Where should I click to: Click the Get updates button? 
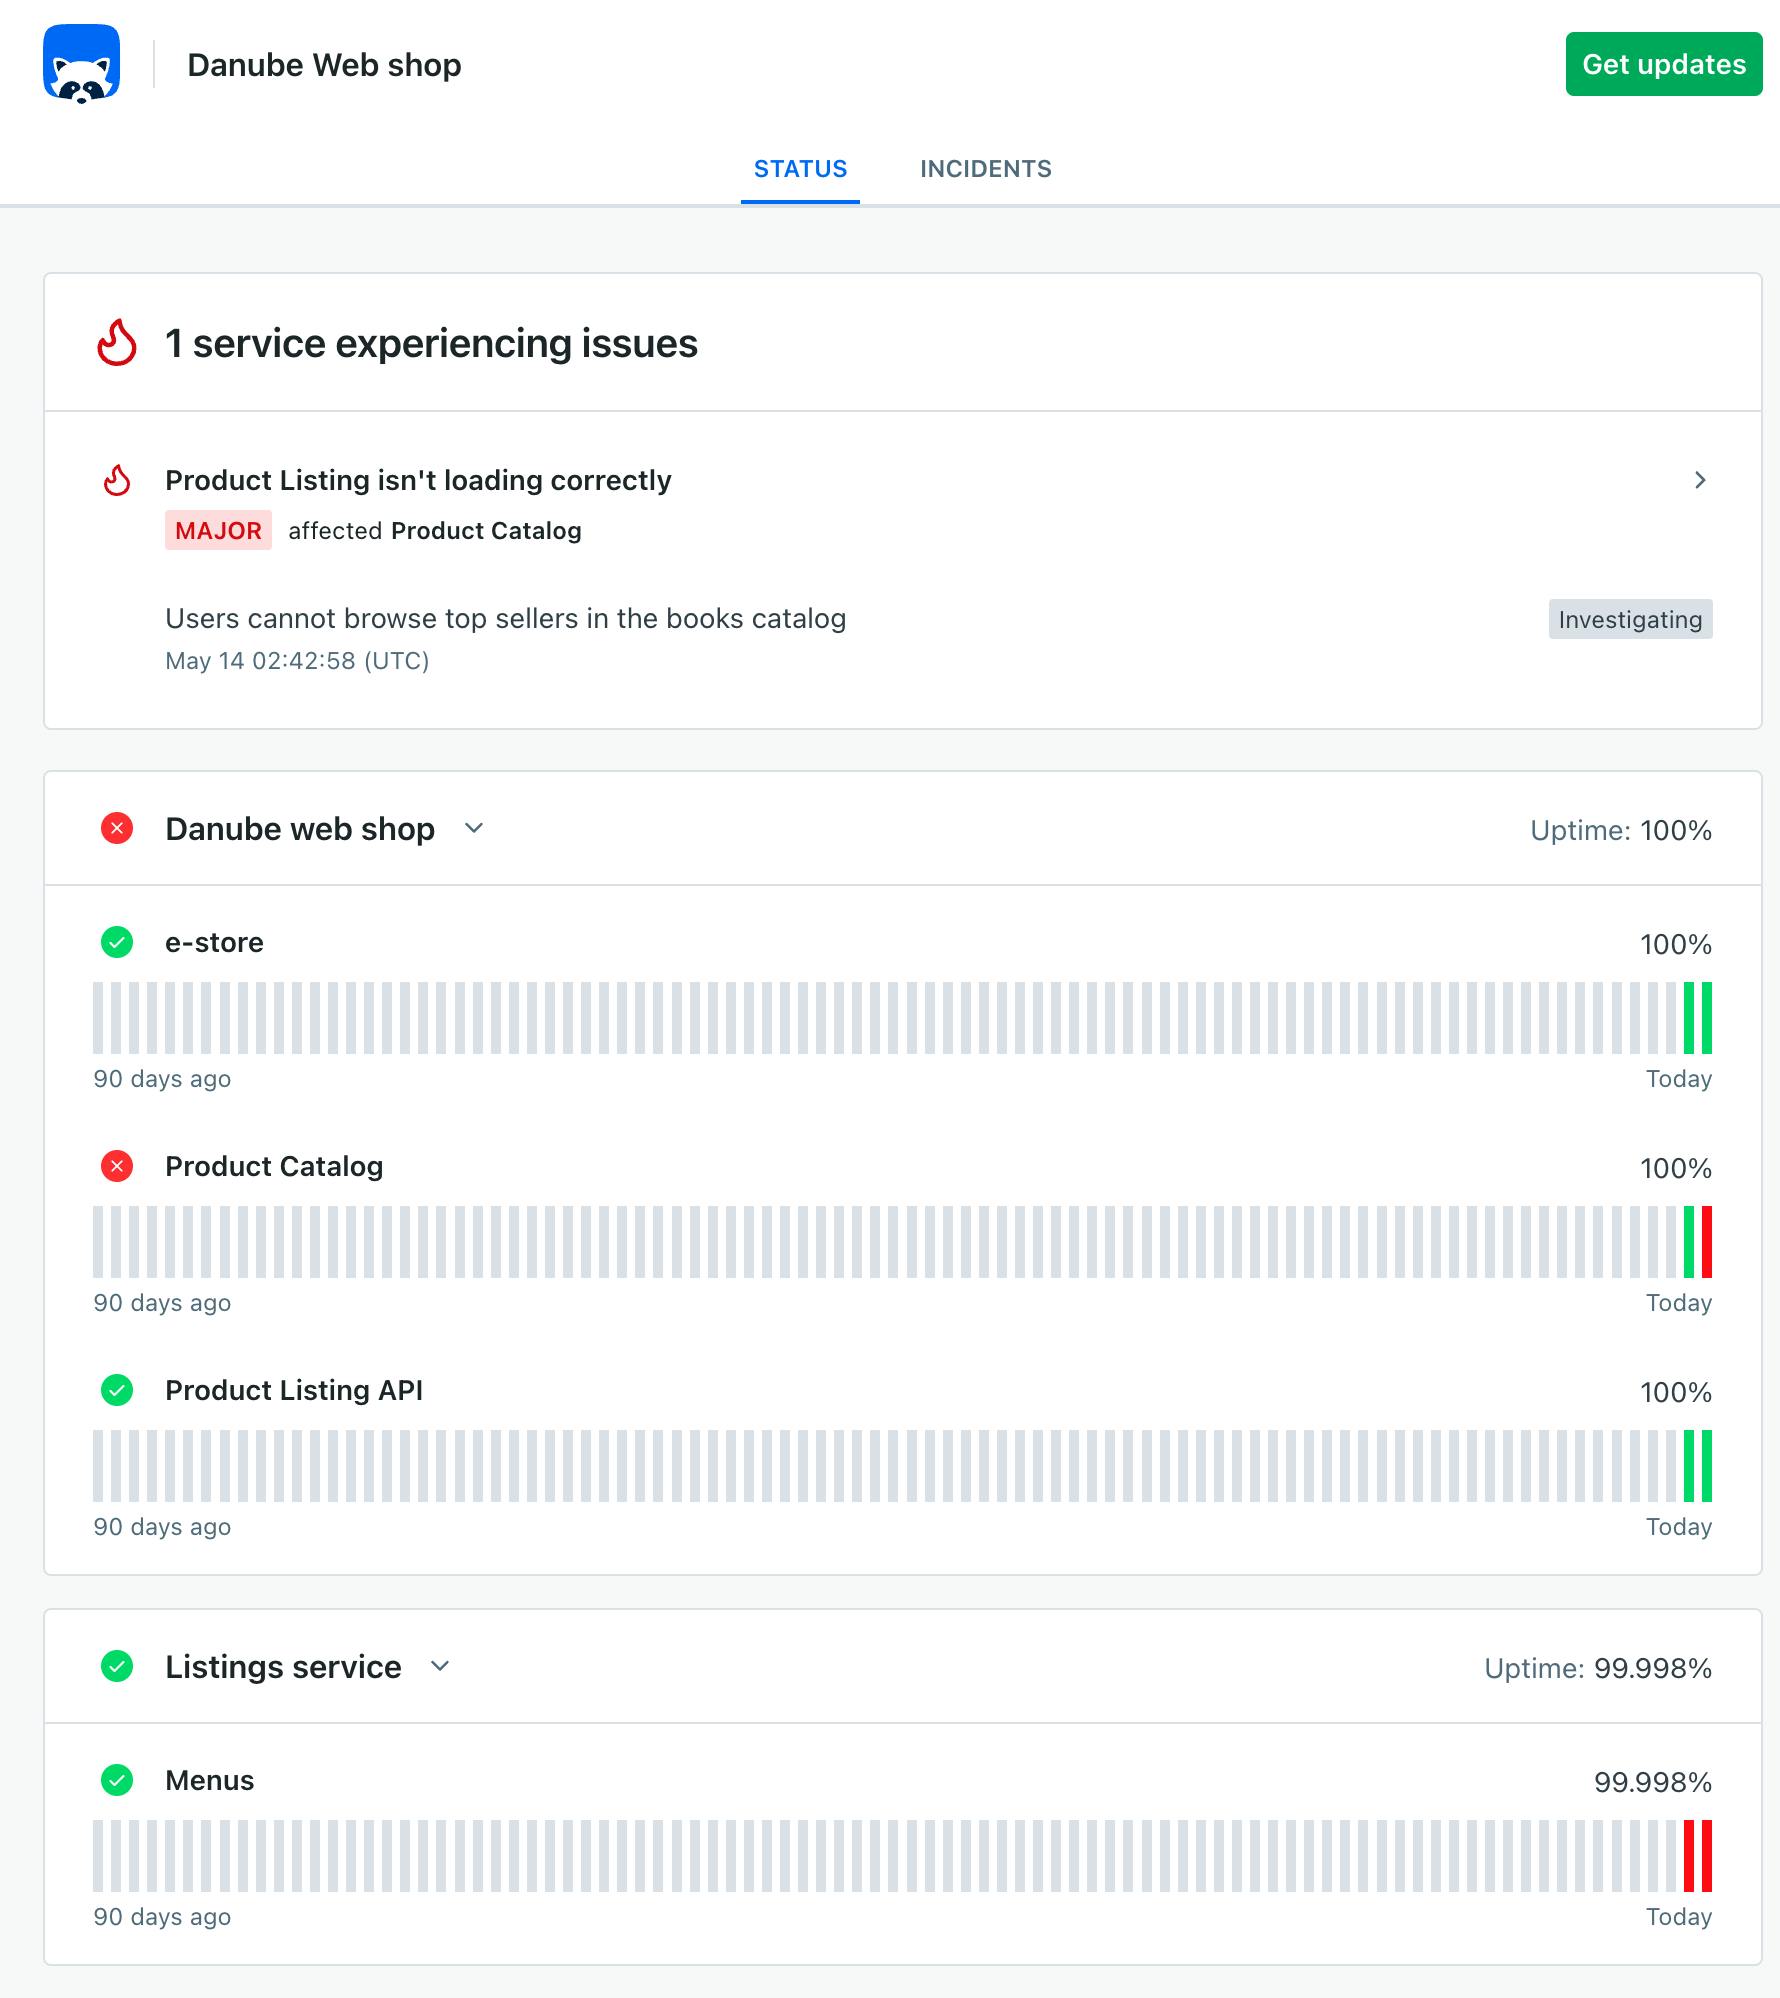tap(1664, 64)
